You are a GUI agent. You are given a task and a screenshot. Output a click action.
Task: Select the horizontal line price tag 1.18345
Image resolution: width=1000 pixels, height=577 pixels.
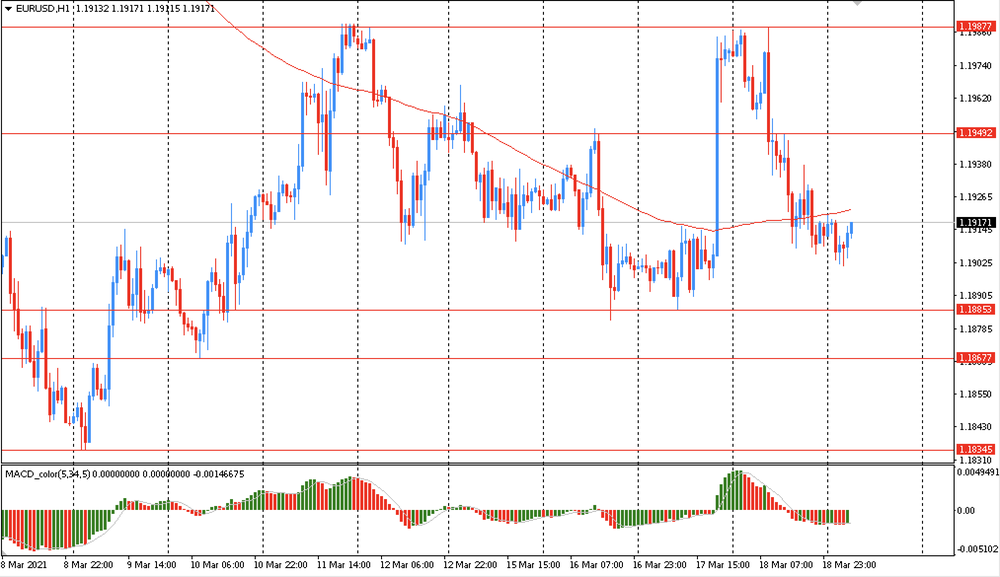pos(976,449)
